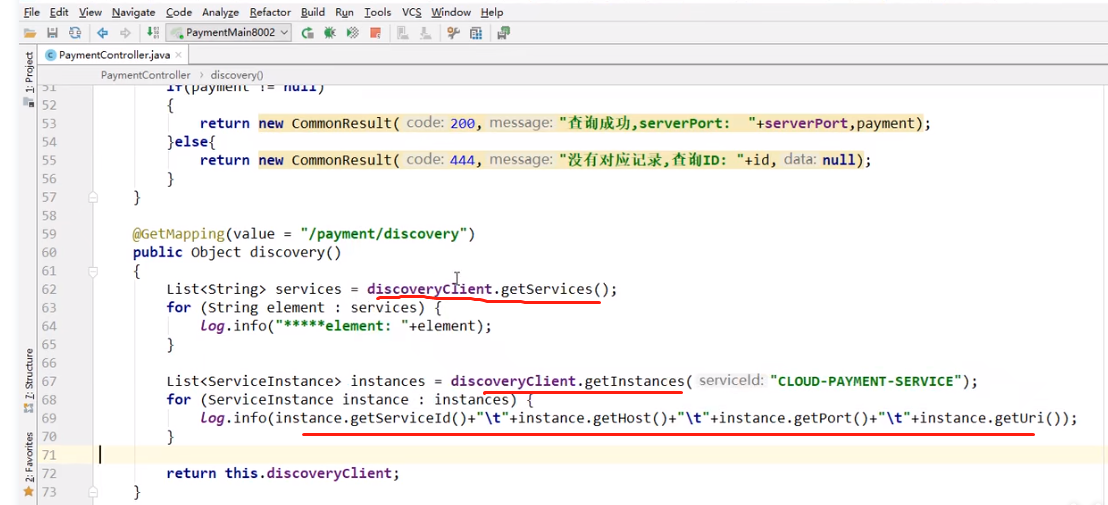Open the View menu

90,12
